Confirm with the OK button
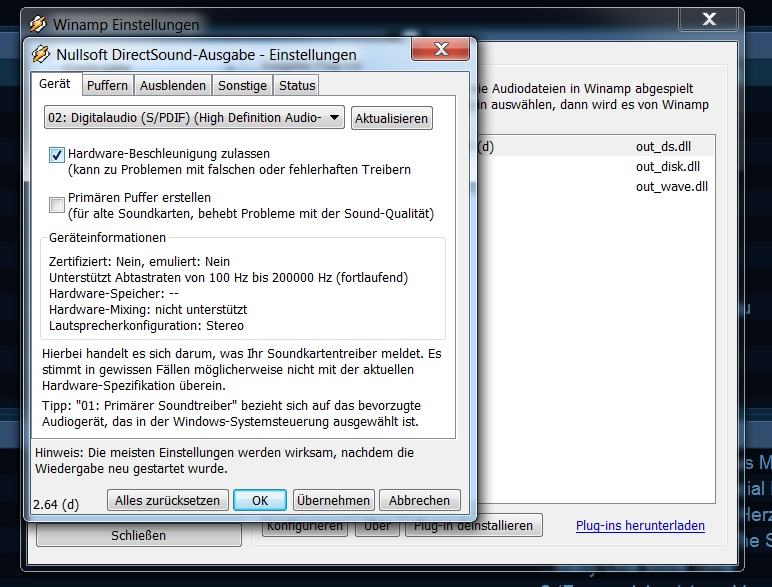Screen dimensions: 772x587 pyautogui.click(x=260, y=500)
